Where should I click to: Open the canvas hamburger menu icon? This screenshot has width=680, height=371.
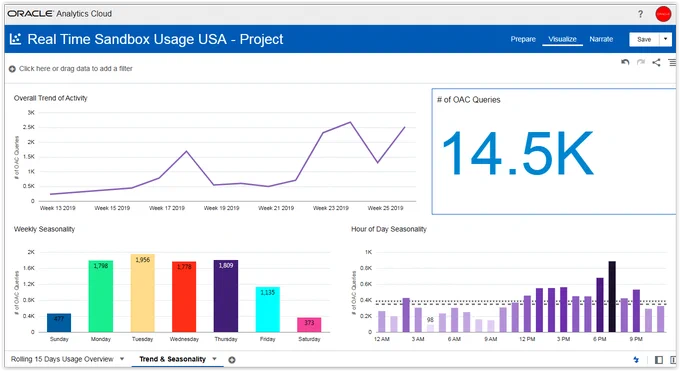tap(672, 62)
